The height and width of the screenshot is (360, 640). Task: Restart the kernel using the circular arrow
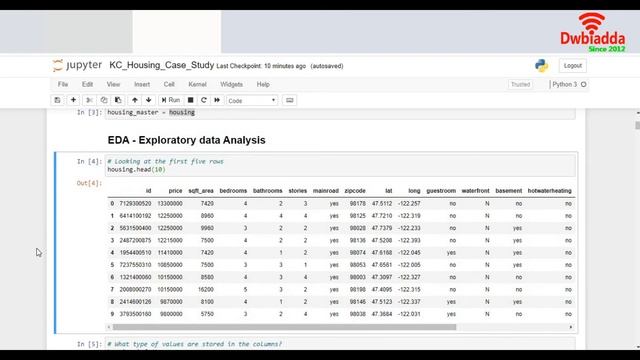[x=204, y=100]
